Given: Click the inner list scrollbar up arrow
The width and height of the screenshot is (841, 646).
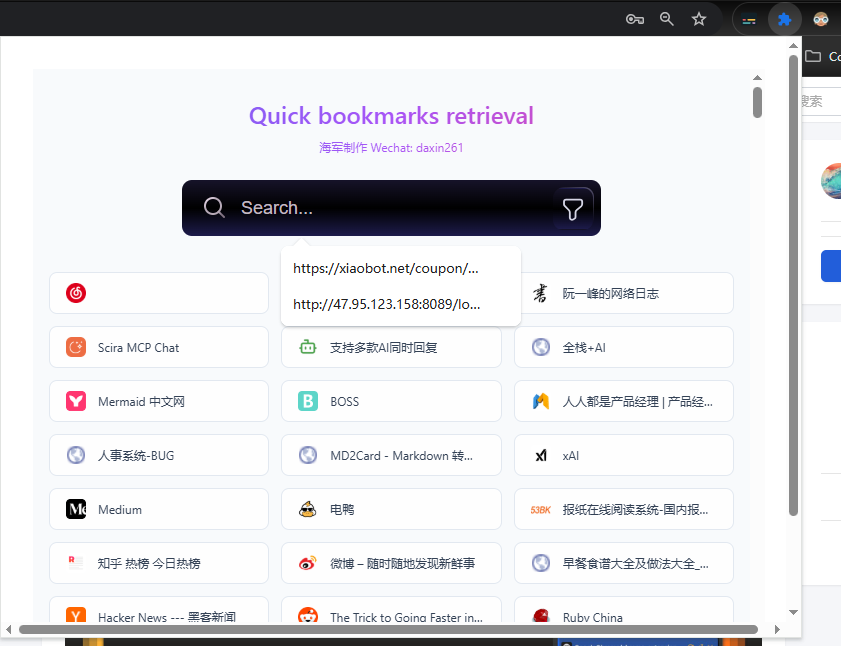Looking at the screenshot, I should (757, 78).
